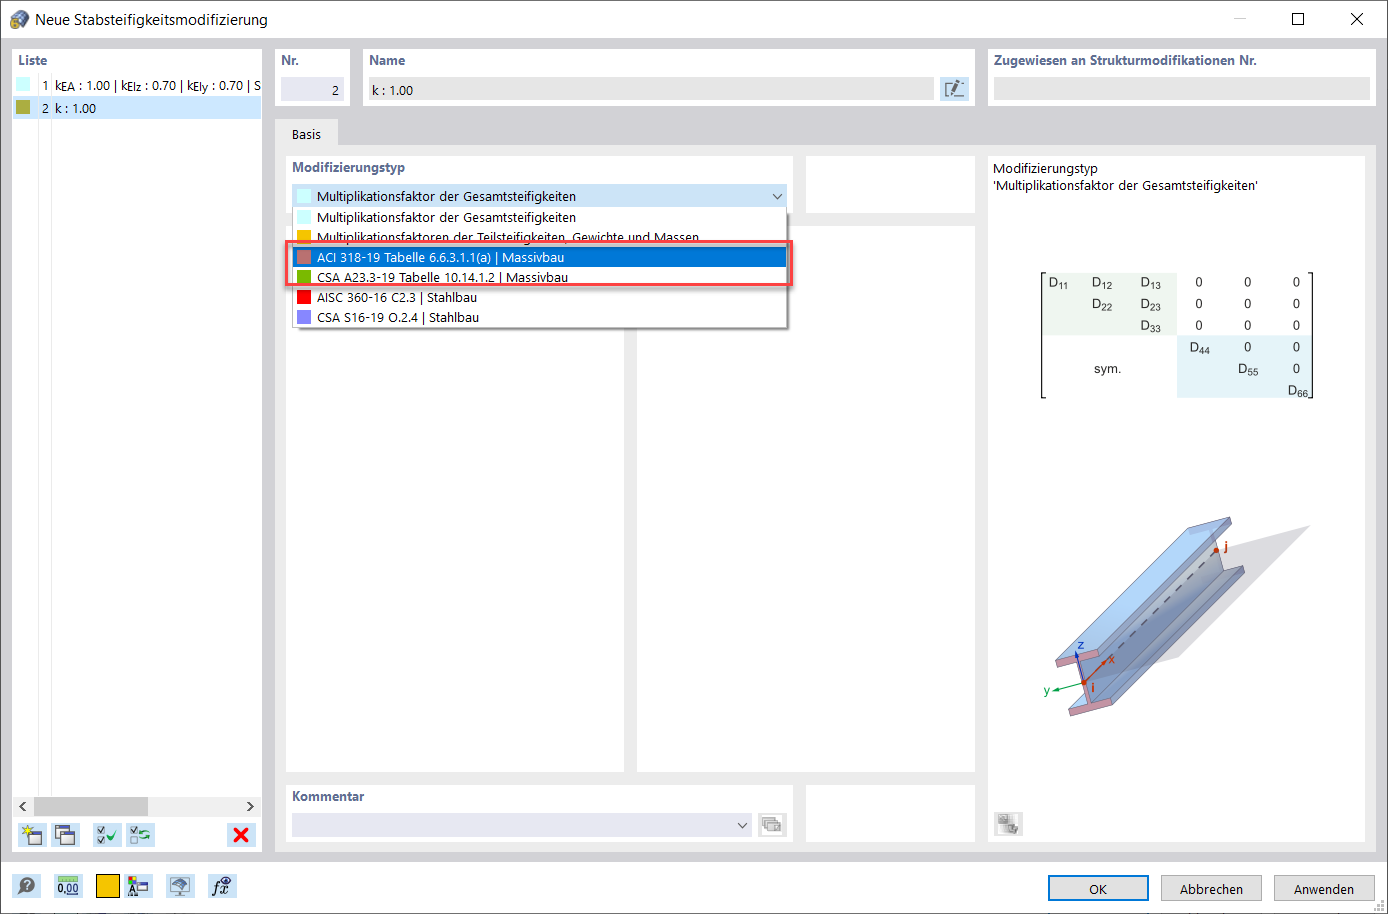Delete selected entry with red X
This screenshot has width=1388, height=914.
tap(241, 835)
